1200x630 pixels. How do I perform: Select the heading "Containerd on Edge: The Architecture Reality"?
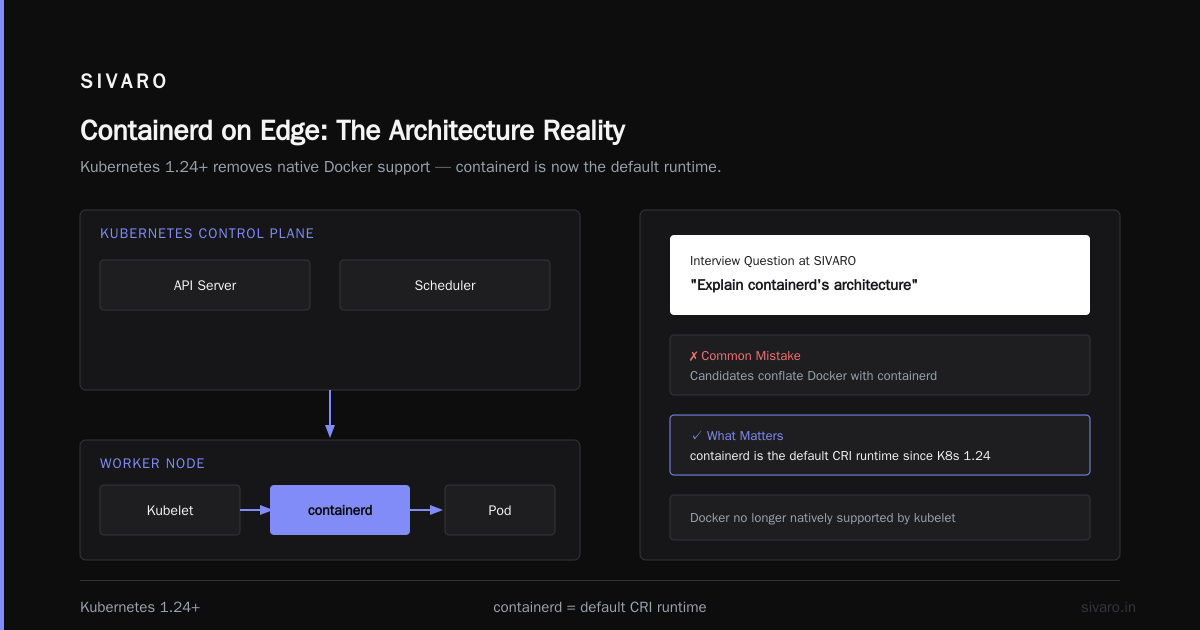[352, 131]
